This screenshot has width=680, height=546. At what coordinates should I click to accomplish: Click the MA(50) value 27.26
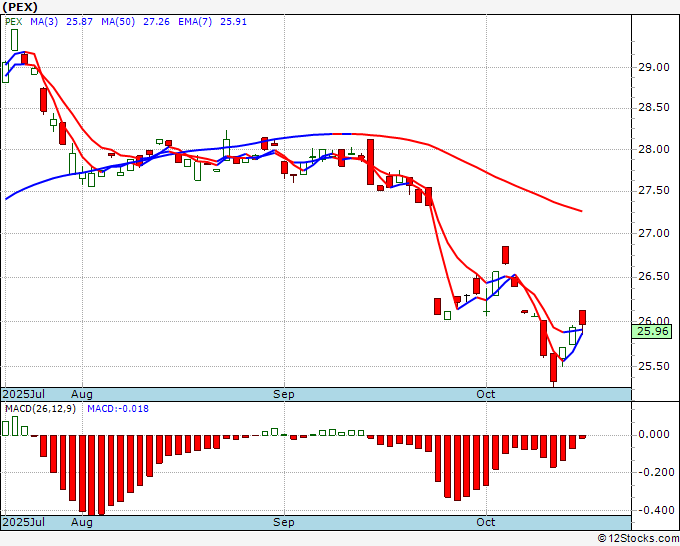[x=156, y=22]
